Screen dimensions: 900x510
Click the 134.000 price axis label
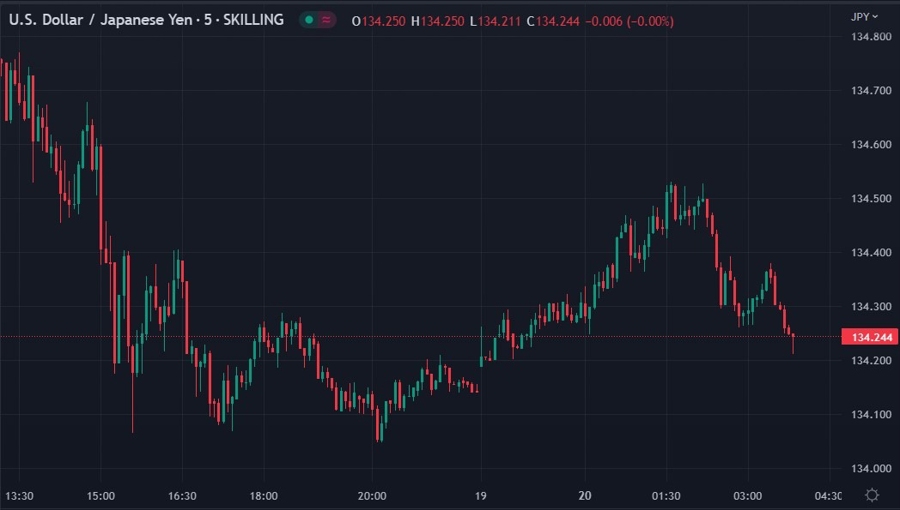pyautogui.click(x=871, y=468)
